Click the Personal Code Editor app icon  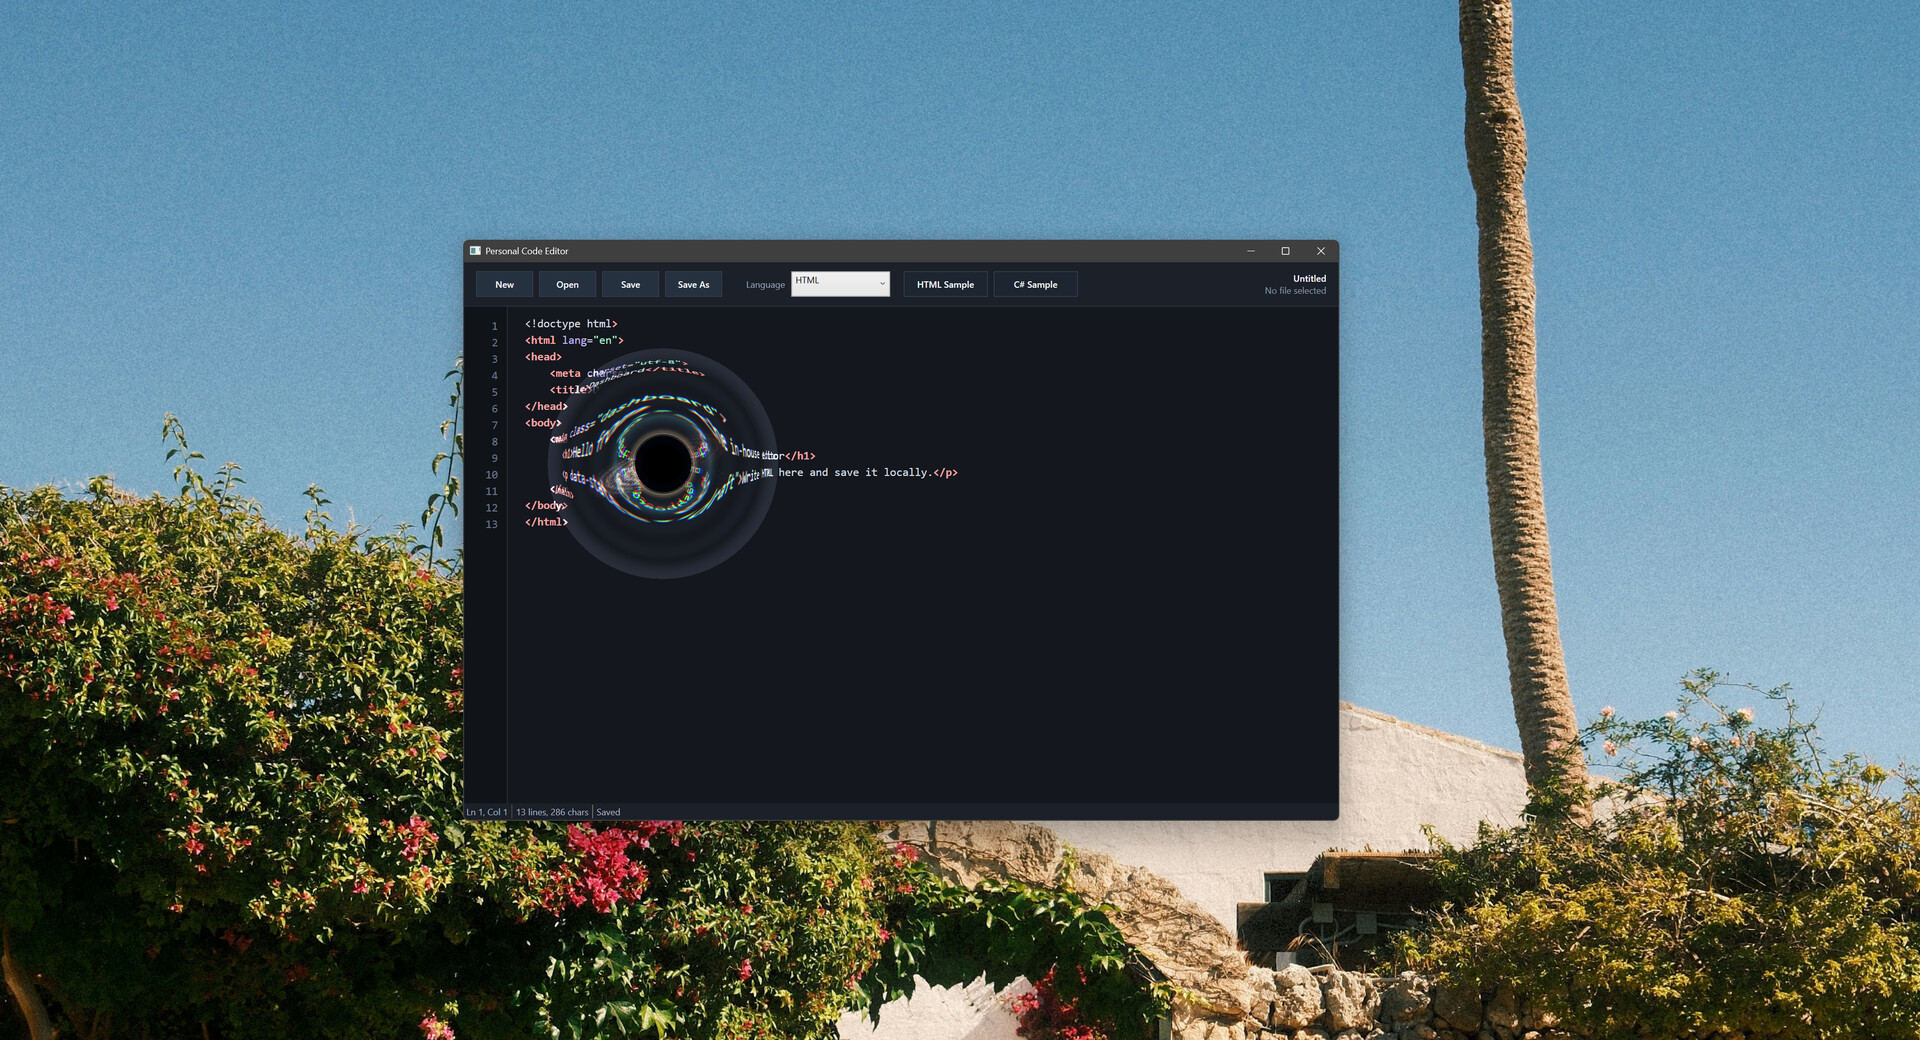point(475,251)
